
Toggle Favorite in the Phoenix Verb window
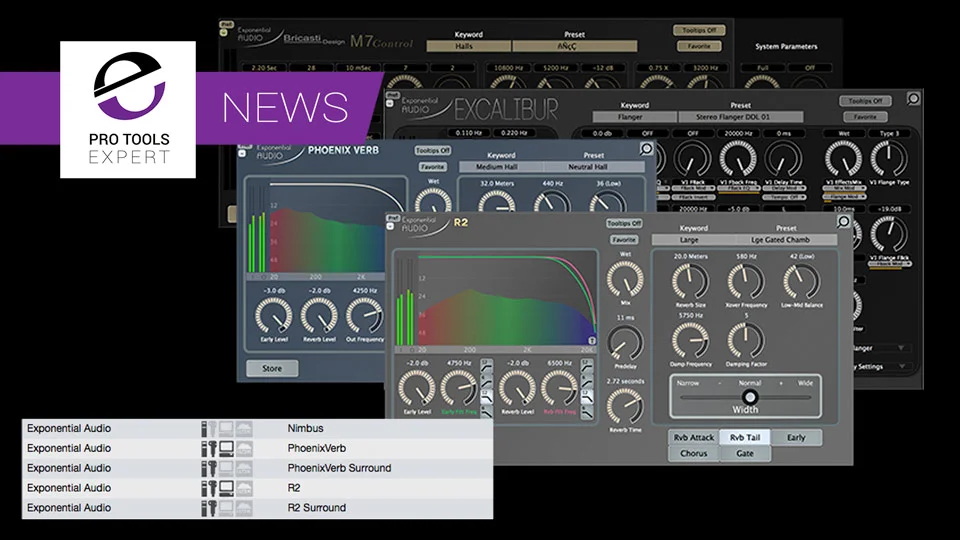pyautogui.click(x=432, y=167)
